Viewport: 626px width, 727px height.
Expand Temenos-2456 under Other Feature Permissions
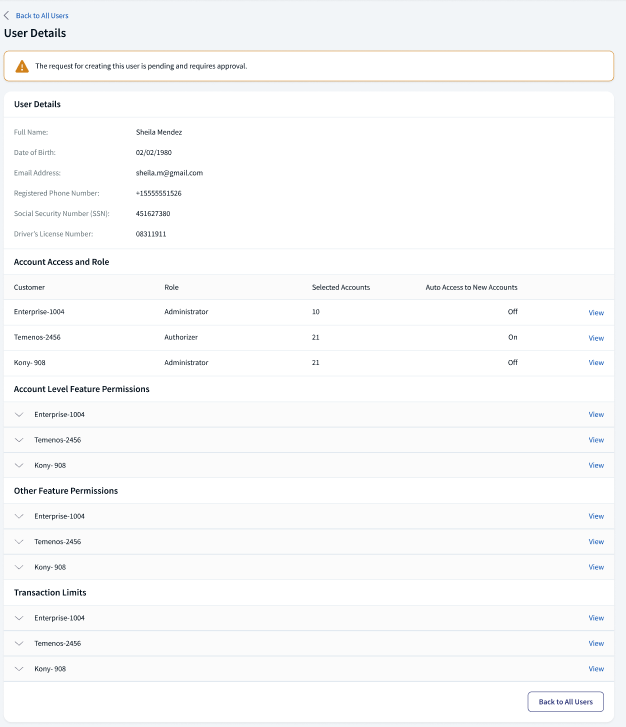19,542
